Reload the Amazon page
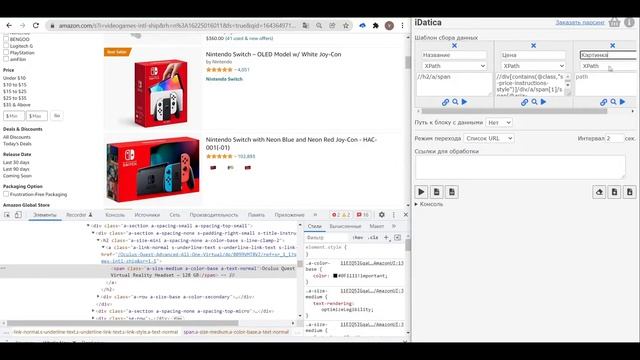640x360 pixels. pos(36,25)
